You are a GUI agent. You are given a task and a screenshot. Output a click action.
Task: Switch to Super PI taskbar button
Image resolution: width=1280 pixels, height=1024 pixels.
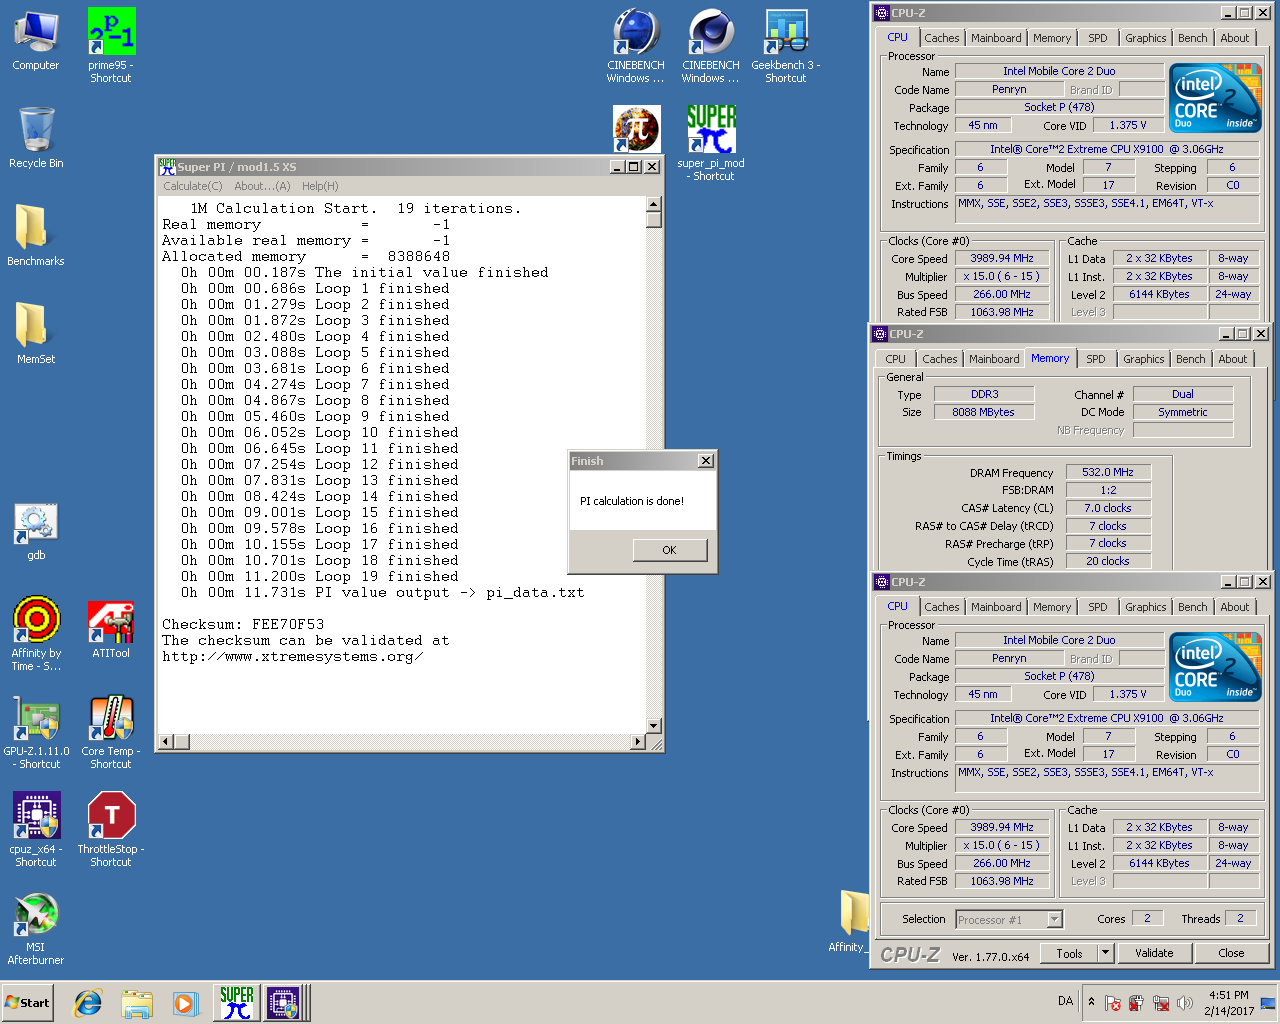point(236,1003)
